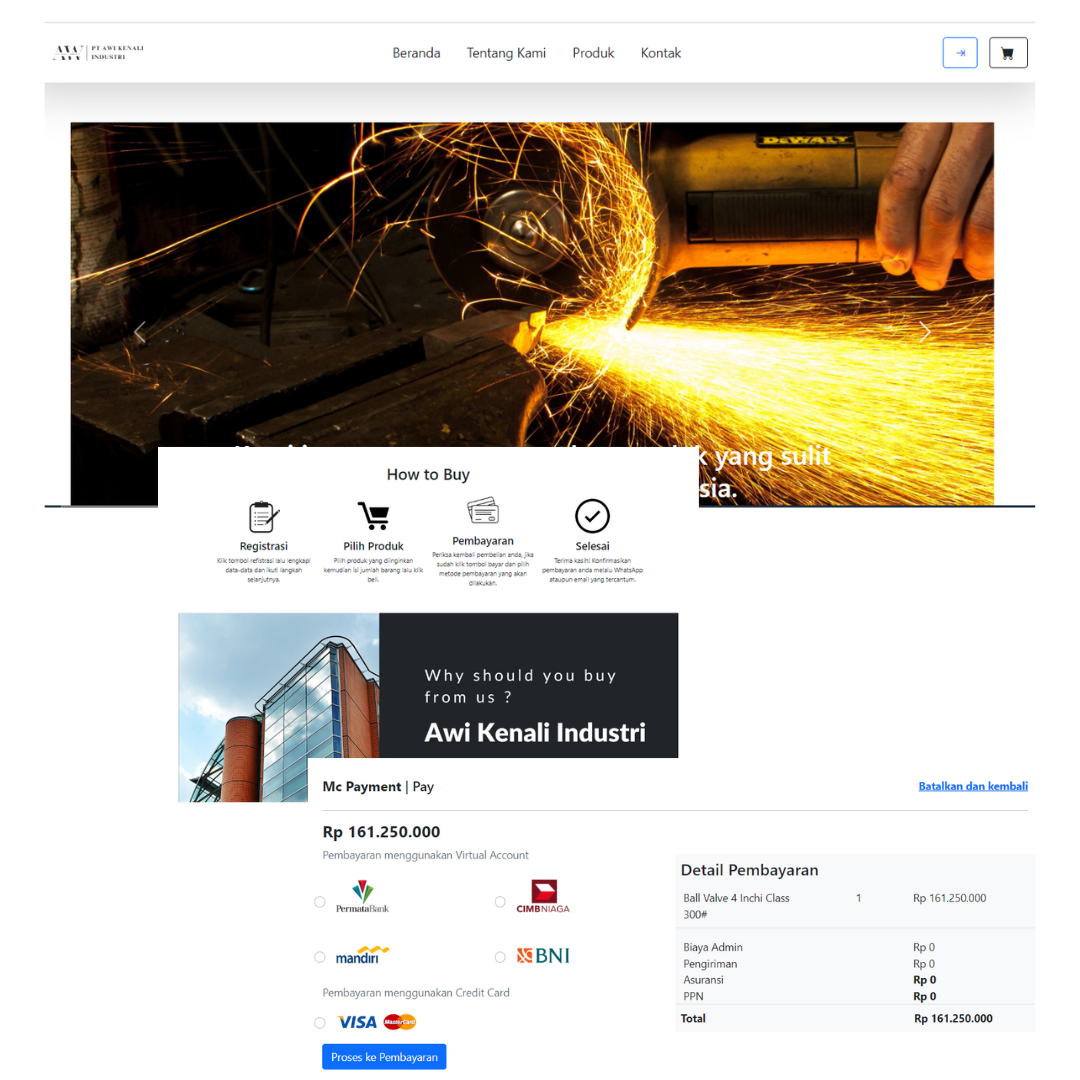Screen dimensions: 1080x1080
Task: Go to next carousel slide arrow
Action: (x=925, y=332)
